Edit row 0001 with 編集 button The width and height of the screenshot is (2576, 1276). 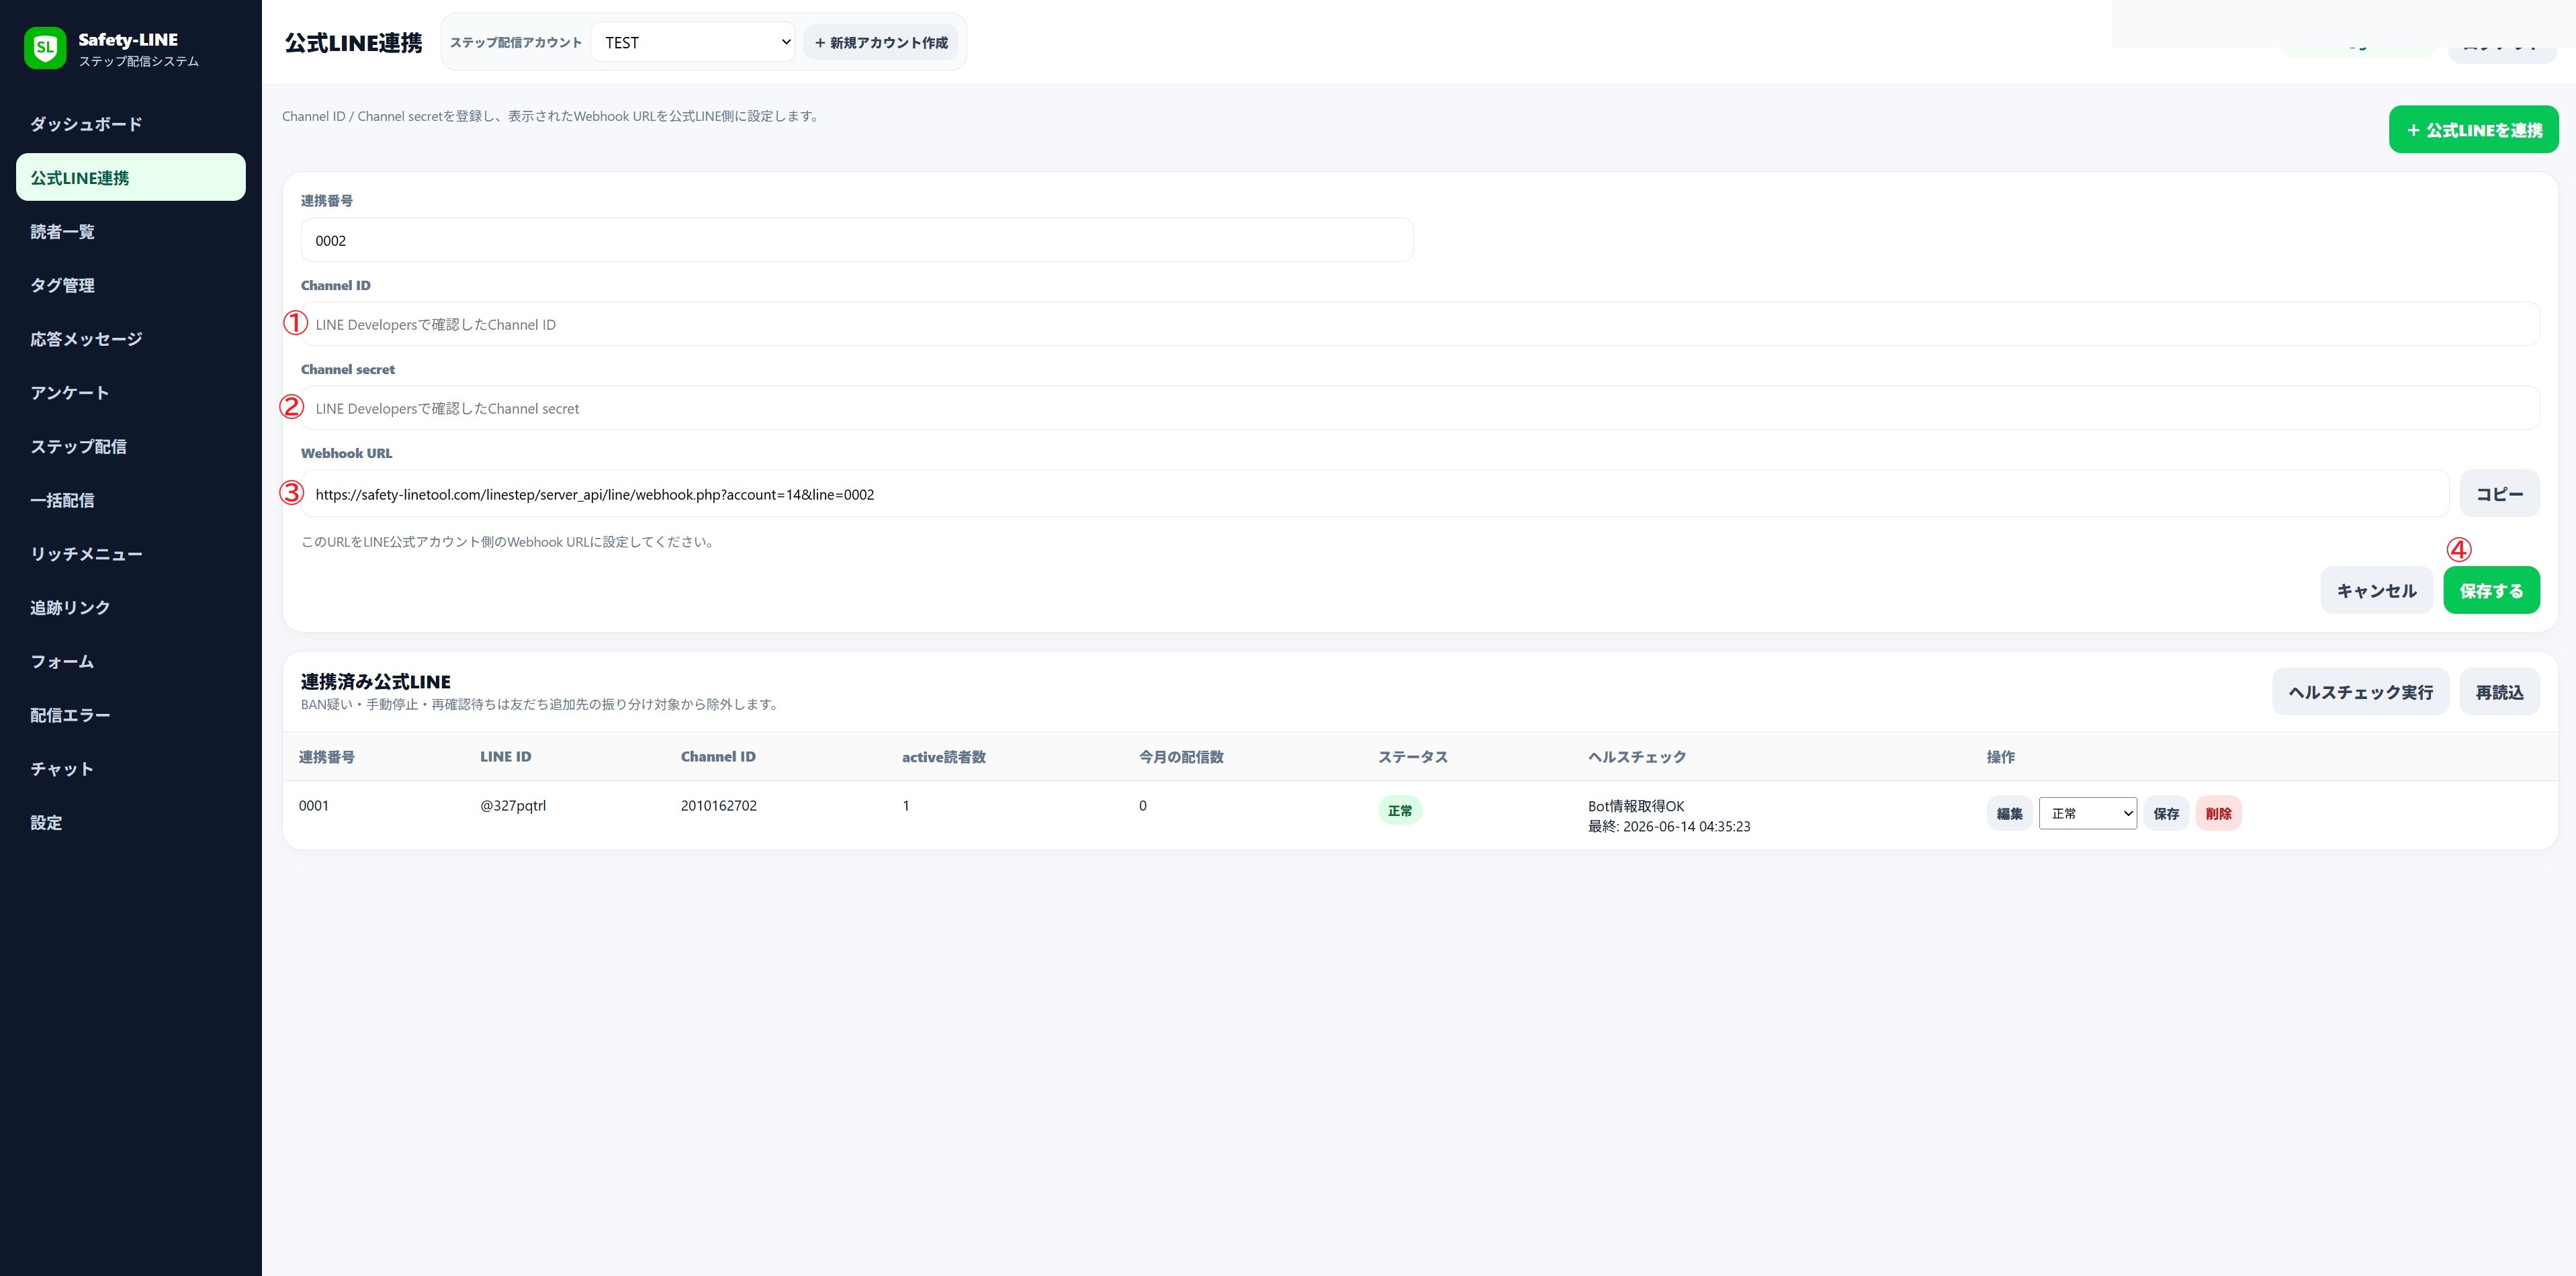2009,813
